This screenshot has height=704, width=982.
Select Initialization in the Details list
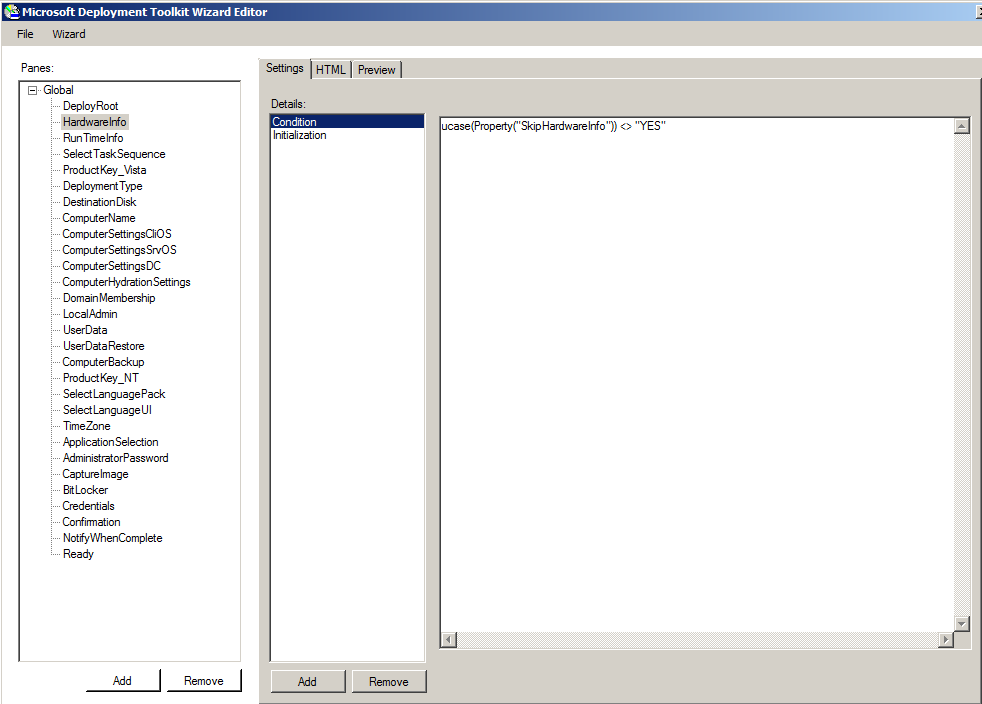pyautogui.click(x=300, y=135)
